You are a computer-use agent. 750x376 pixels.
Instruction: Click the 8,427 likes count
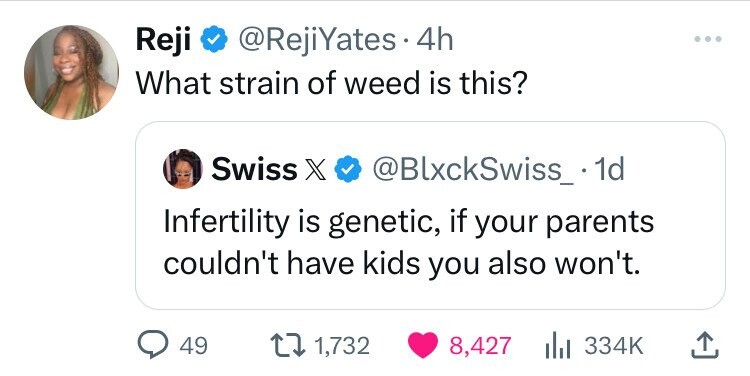pos(480,345)
